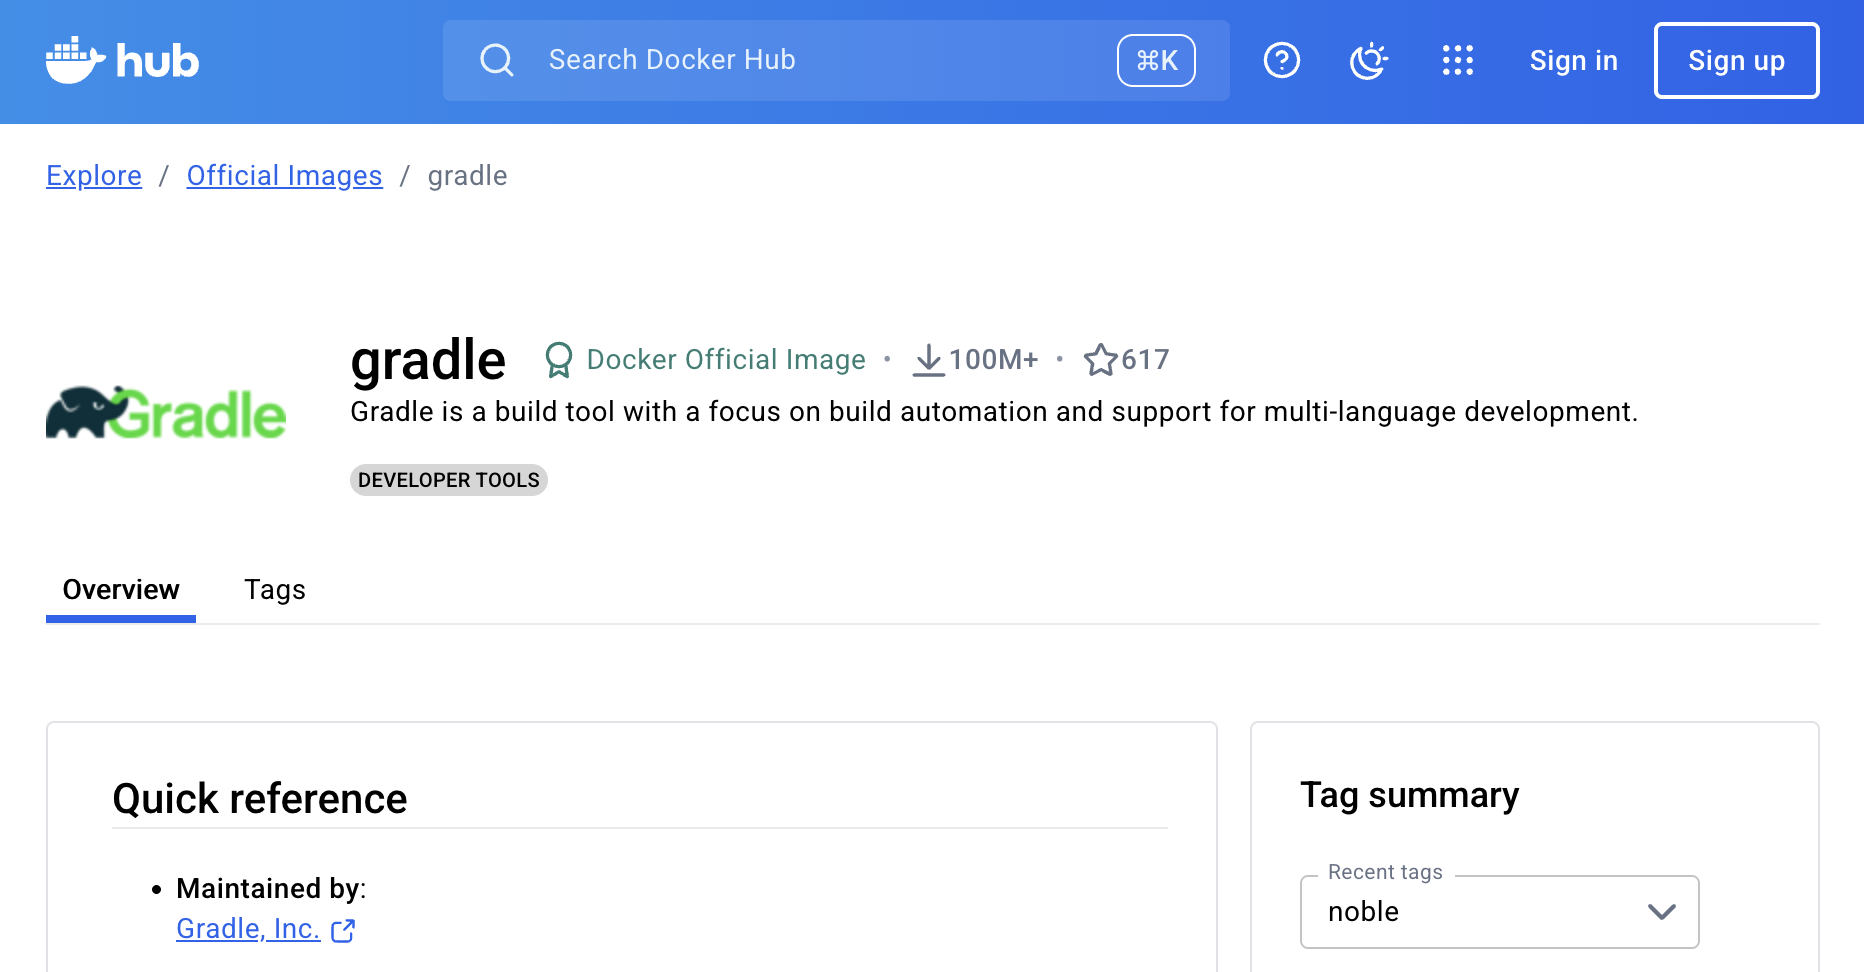The height and width of the screenshot is (972, 1864).
Task: Go to Explore breadcrumb link
Action: tap(94, 176)
